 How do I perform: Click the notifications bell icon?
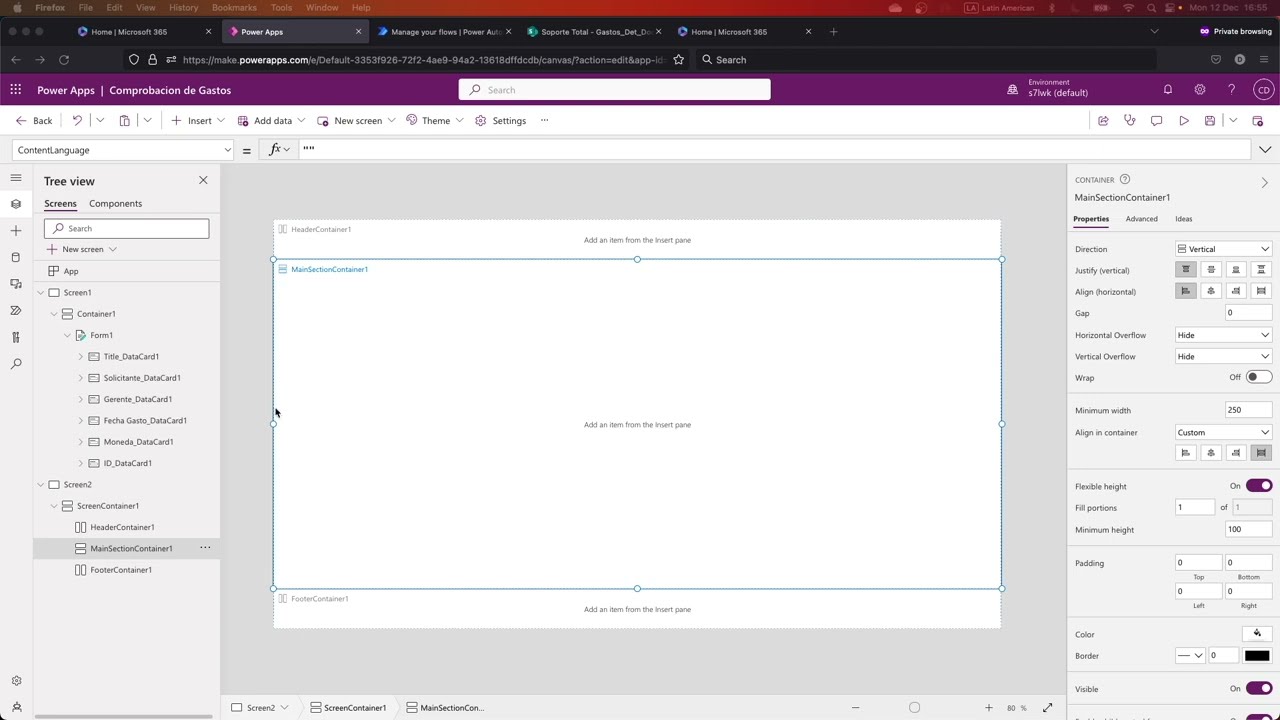click(x=1167, y=90)
